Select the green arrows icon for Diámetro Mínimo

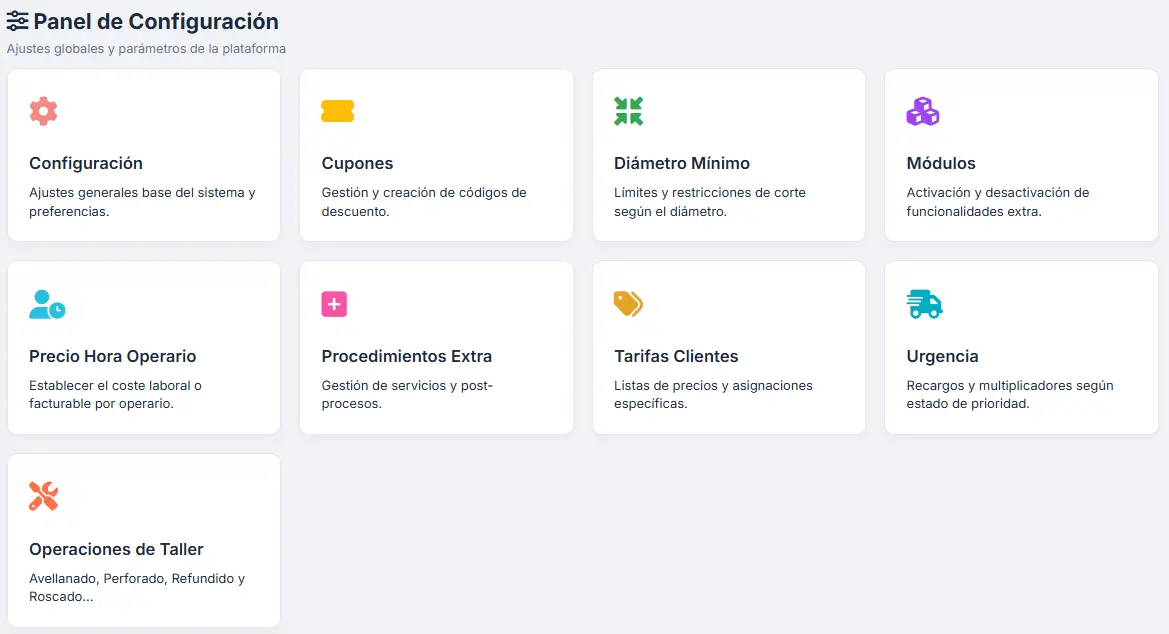tap(629, 111)
